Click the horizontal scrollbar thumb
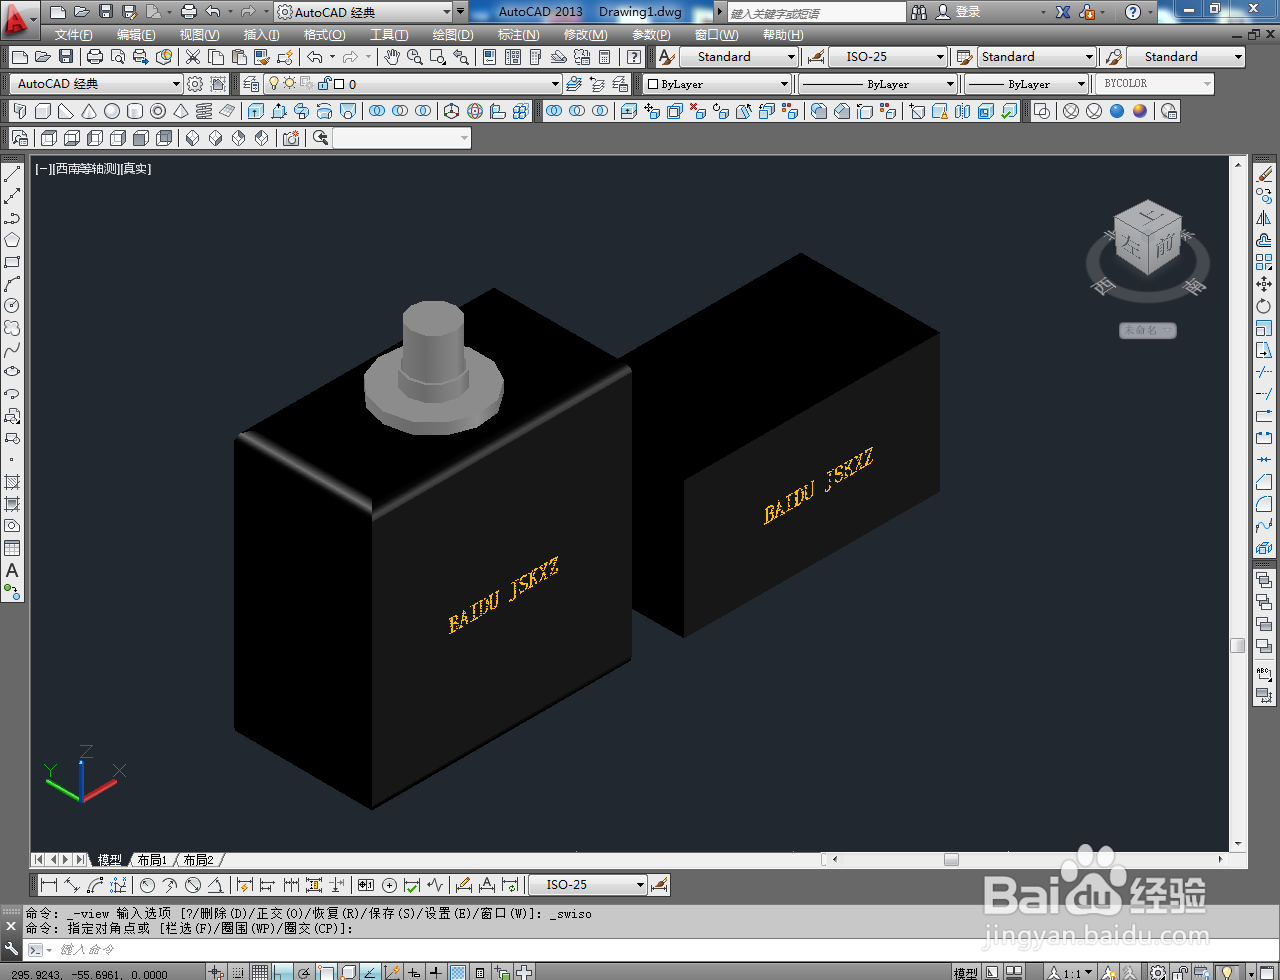 [951, 859]
